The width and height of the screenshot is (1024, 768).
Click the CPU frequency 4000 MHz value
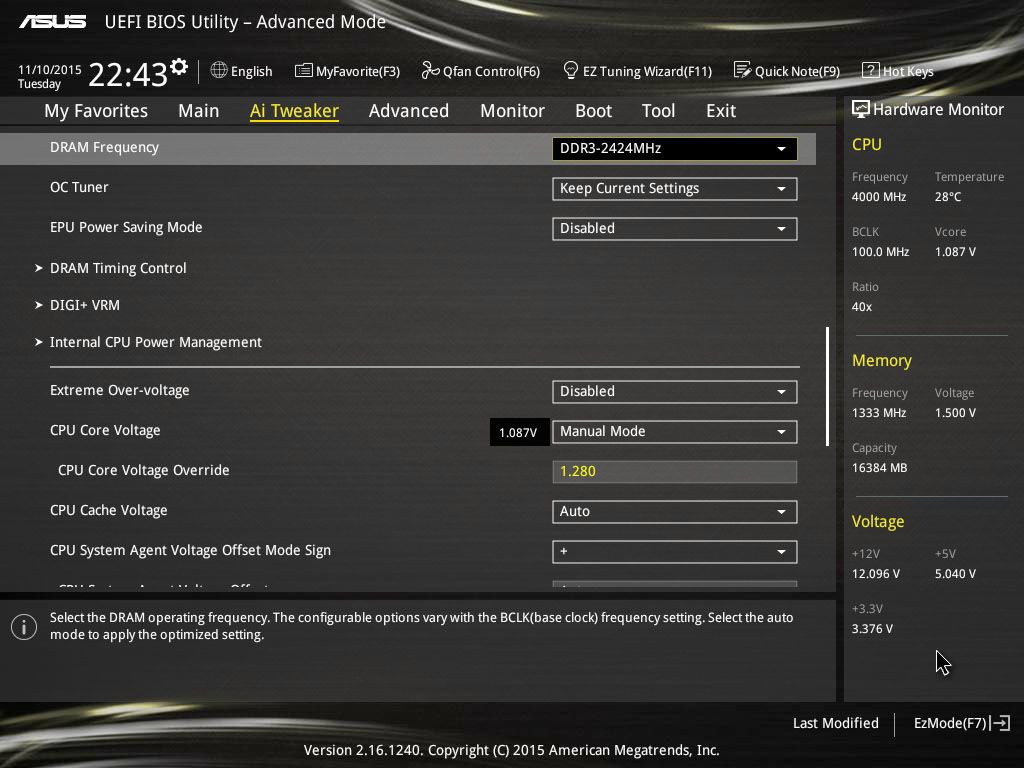[x=879, y=197]
